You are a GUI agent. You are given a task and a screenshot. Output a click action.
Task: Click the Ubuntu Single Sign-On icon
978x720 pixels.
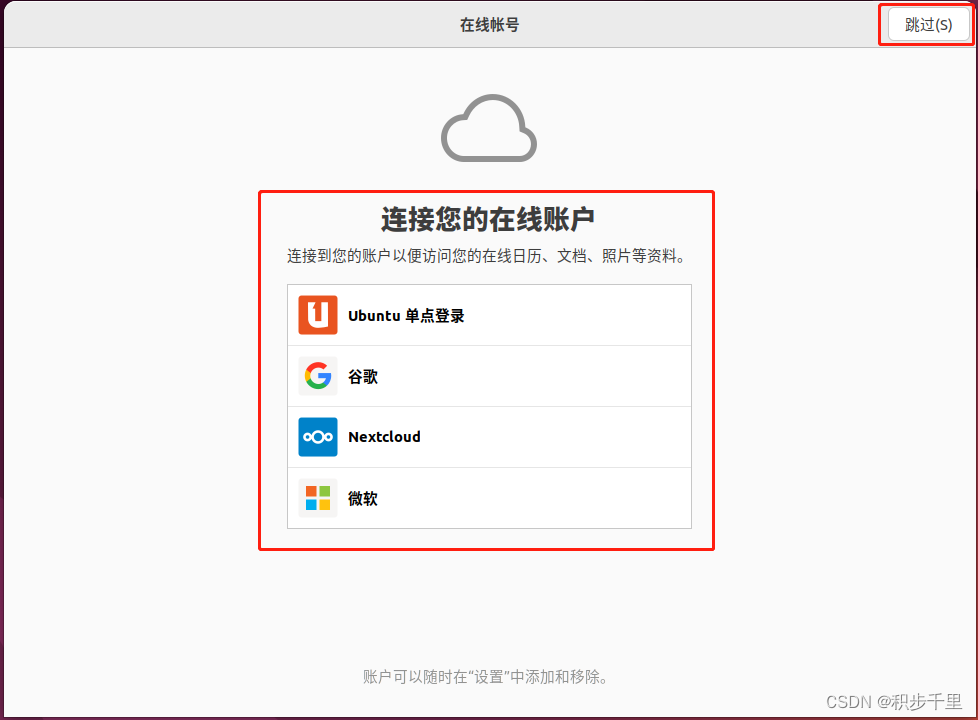click(317, 315)
